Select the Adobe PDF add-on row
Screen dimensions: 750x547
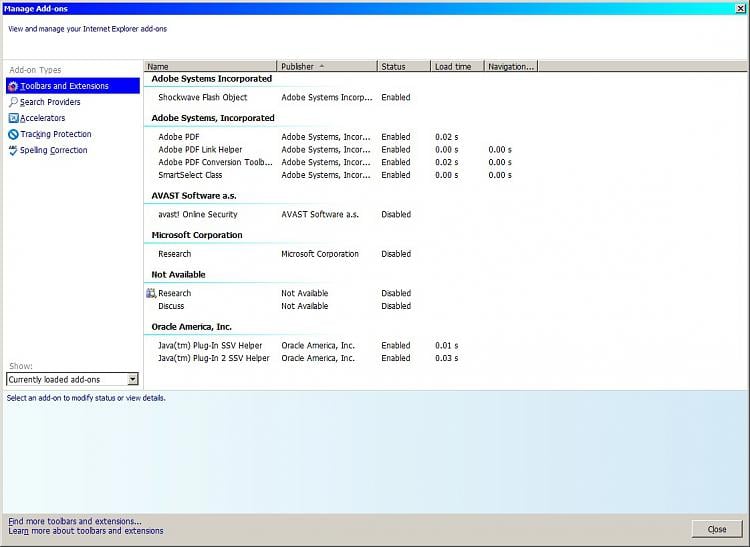click(178, 137)
